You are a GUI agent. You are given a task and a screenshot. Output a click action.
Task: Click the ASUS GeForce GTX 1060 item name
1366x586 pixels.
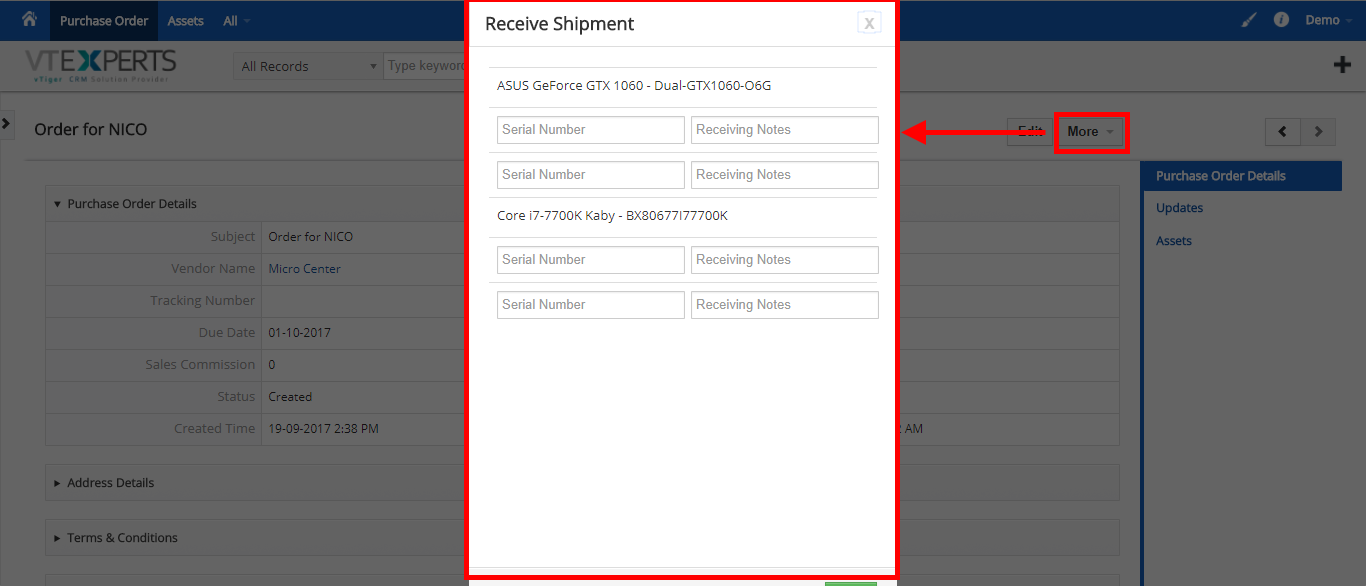tap(634, 86)
